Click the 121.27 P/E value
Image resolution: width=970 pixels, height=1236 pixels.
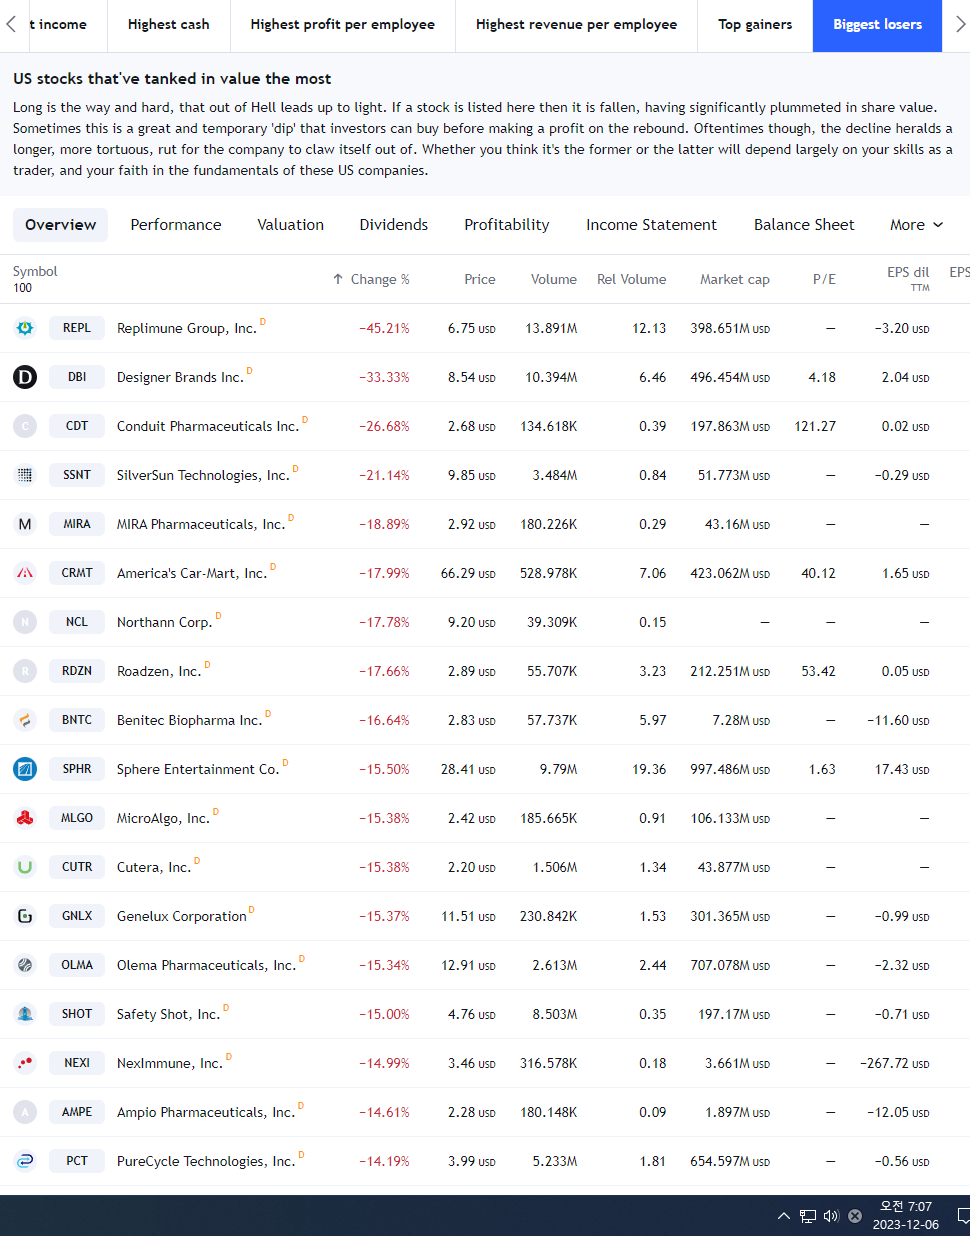815,426
